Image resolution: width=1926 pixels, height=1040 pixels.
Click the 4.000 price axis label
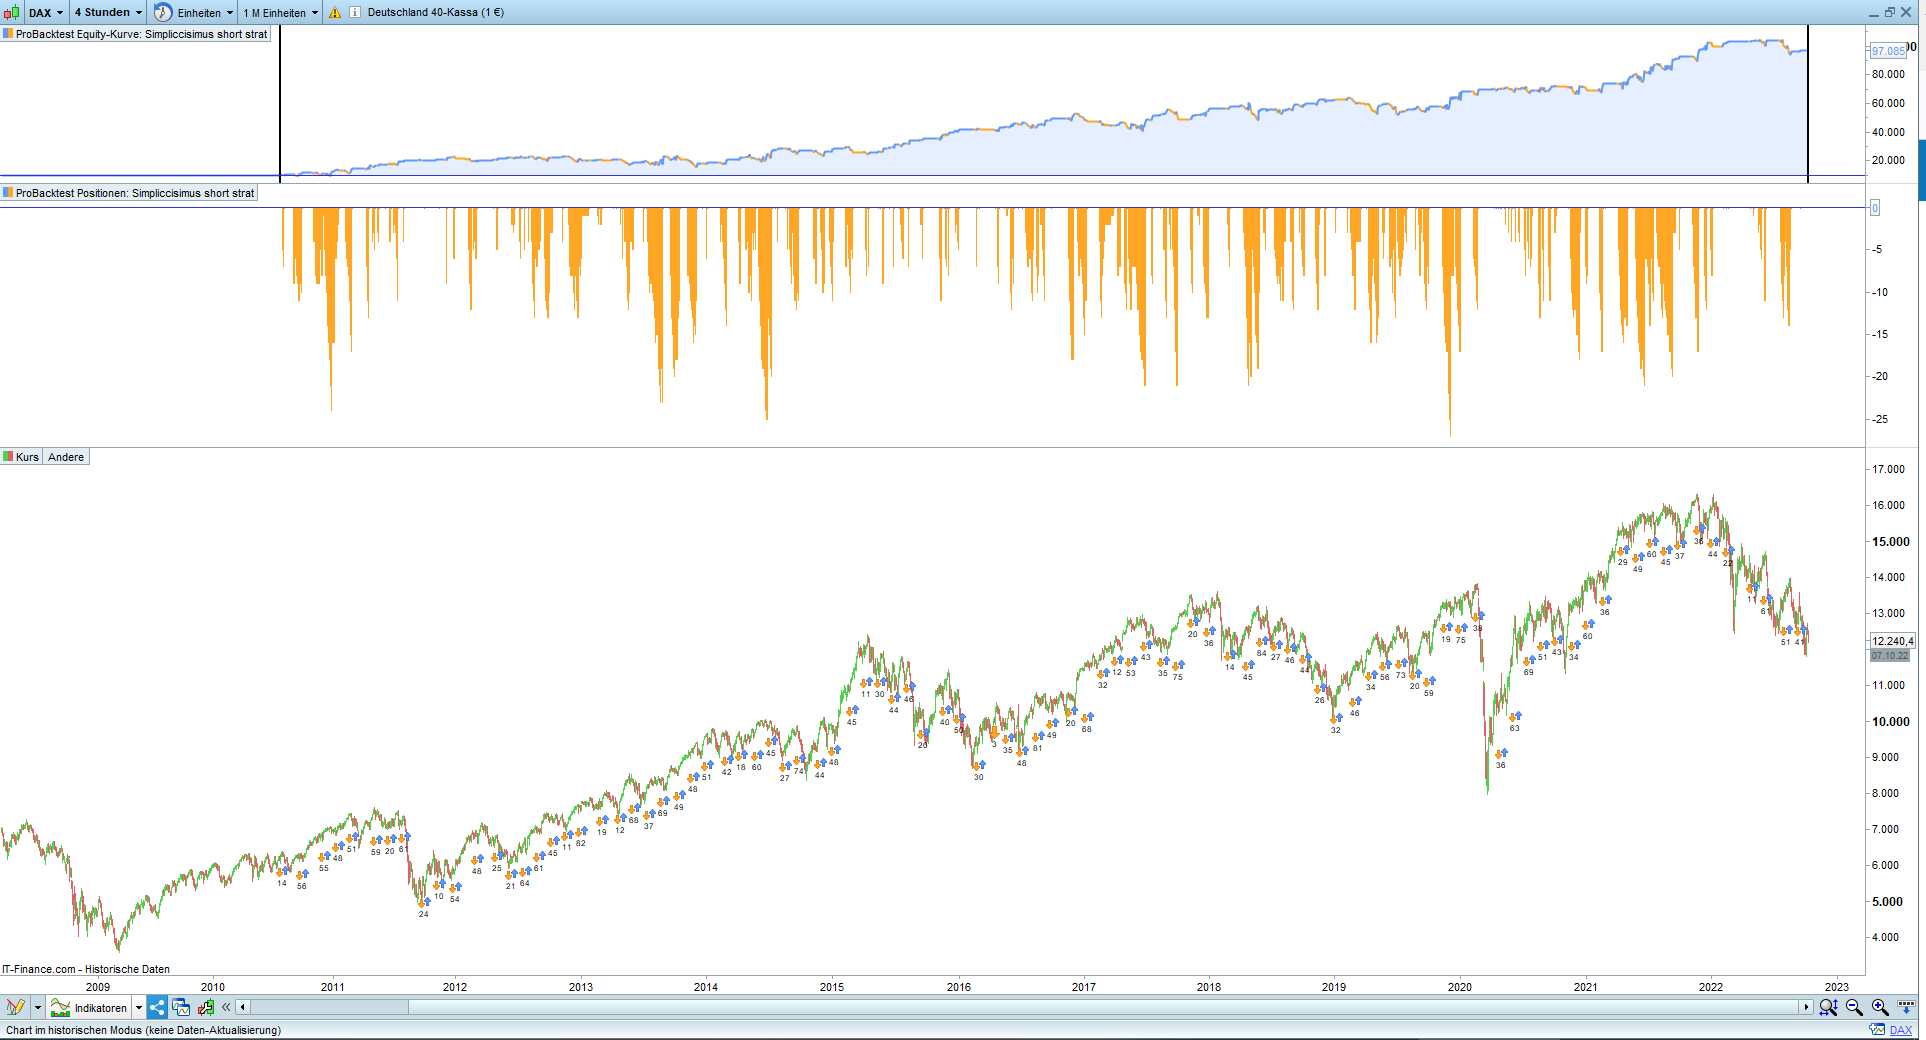1885,937
